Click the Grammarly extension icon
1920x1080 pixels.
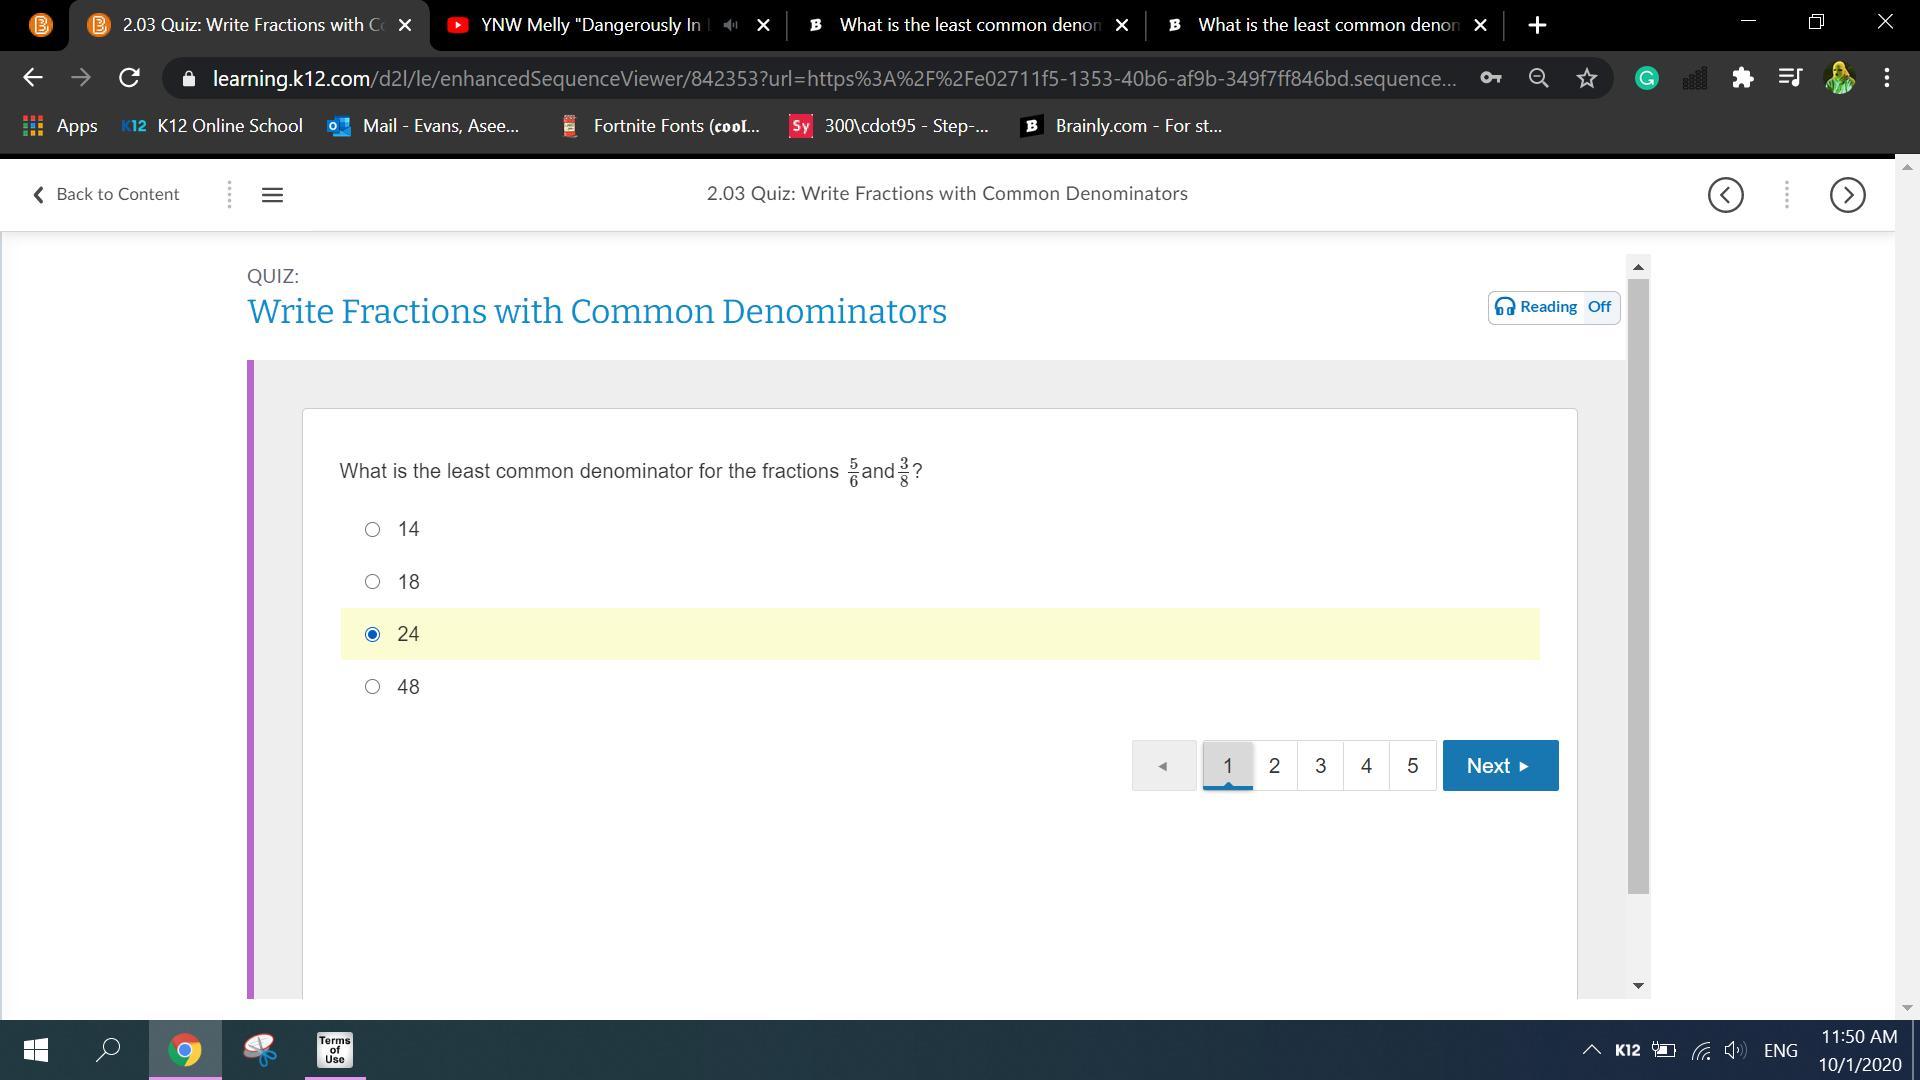[x=1646, y=78]
